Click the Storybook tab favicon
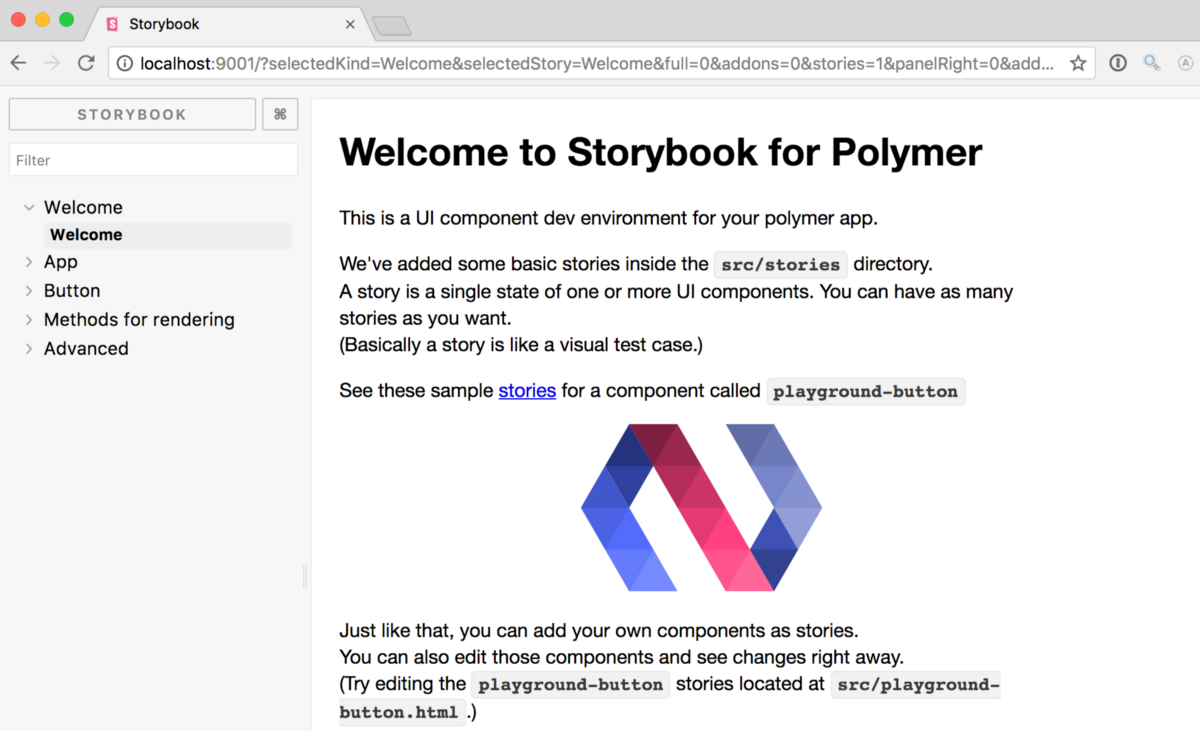 (112, 24)
